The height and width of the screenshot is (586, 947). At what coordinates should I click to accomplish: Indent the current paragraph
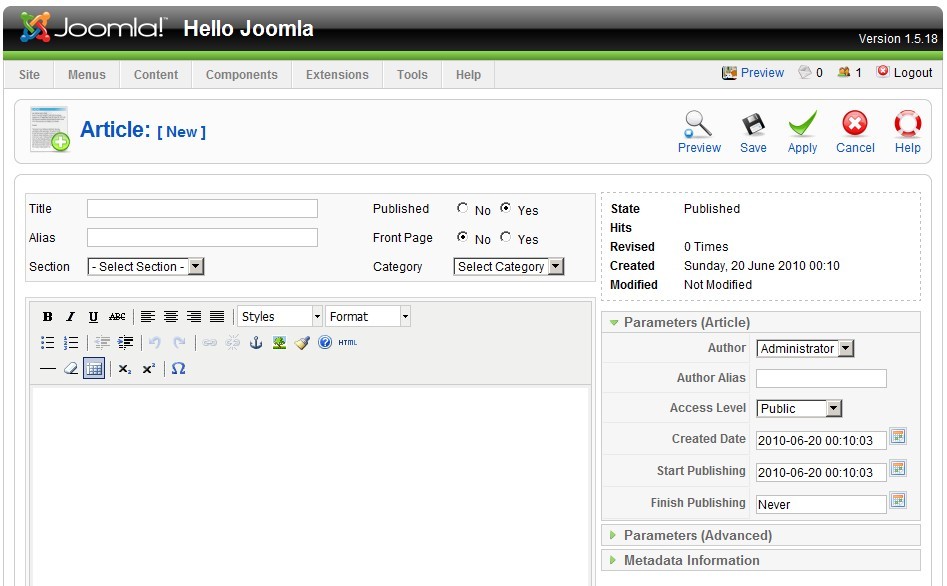(x=125, y=343)
